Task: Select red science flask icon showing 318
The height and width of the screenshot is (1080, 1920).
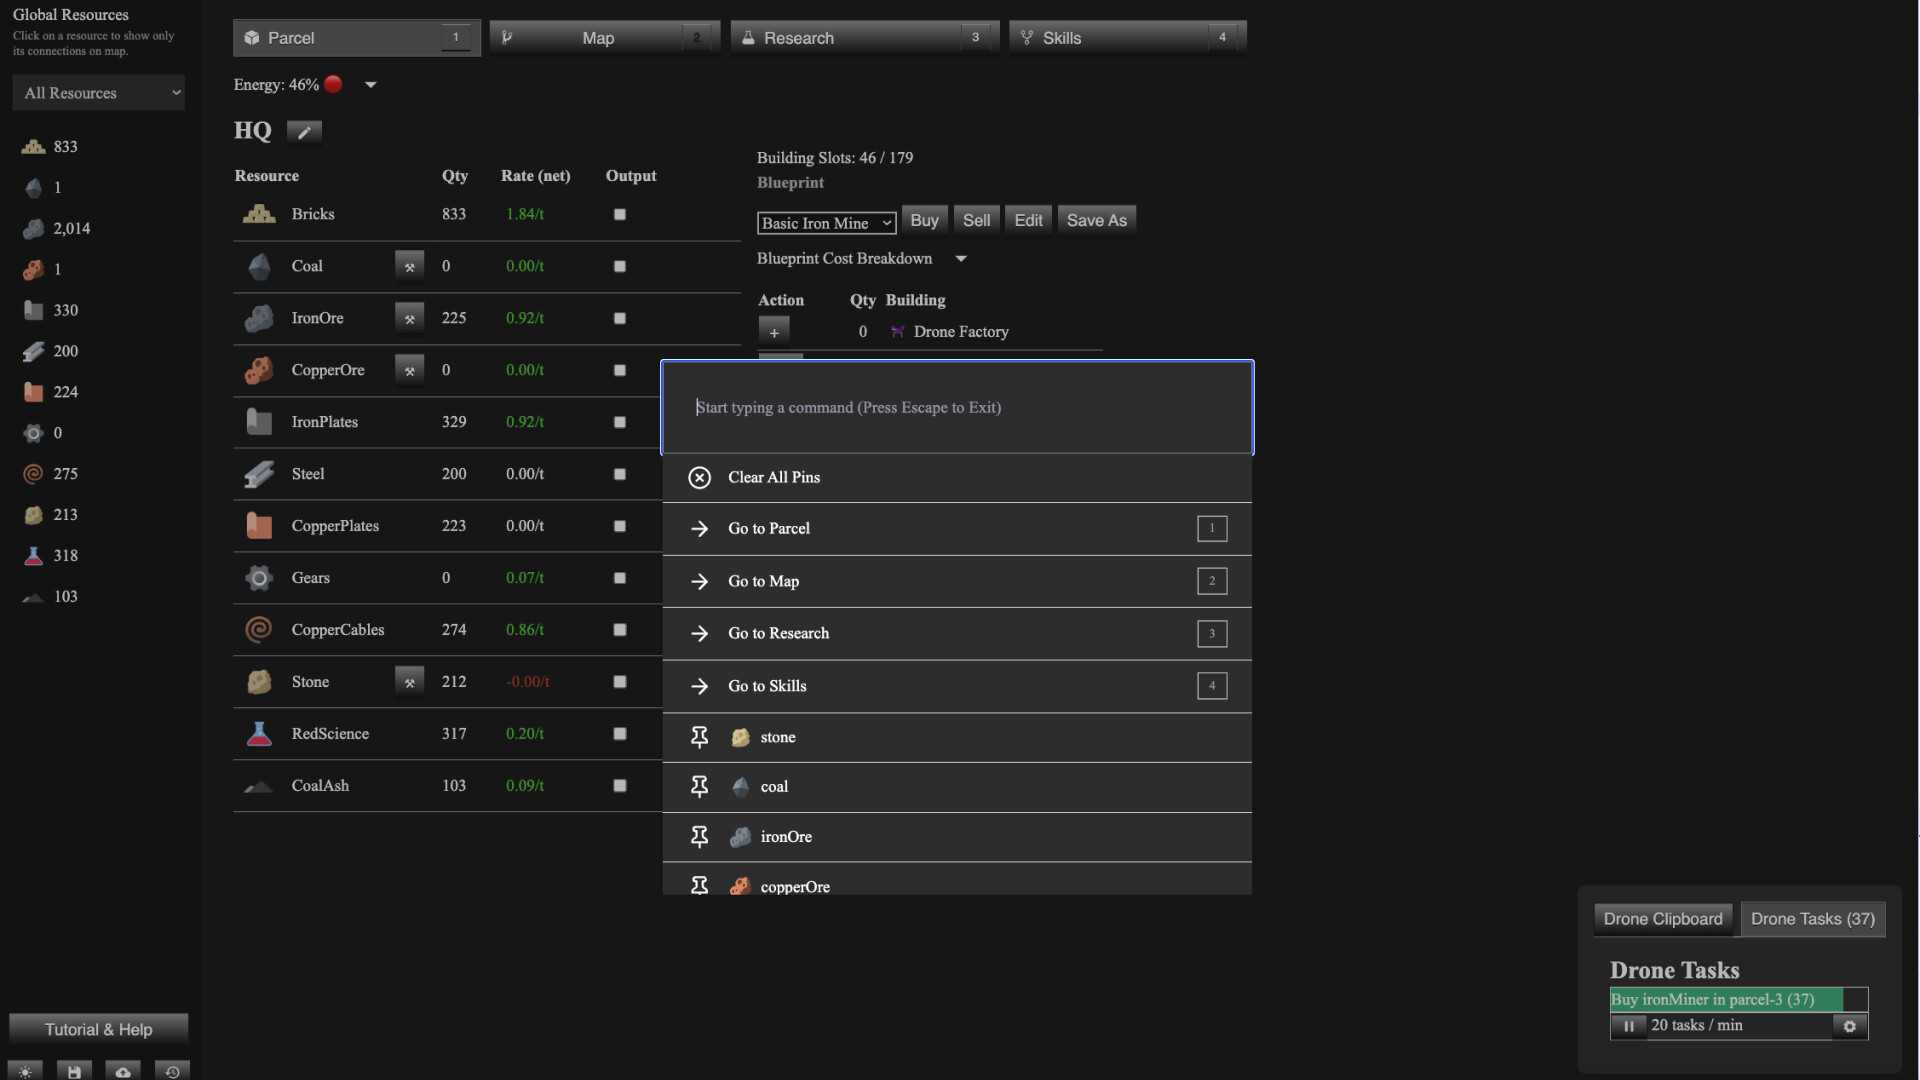Action: click(x=33, y=556)
